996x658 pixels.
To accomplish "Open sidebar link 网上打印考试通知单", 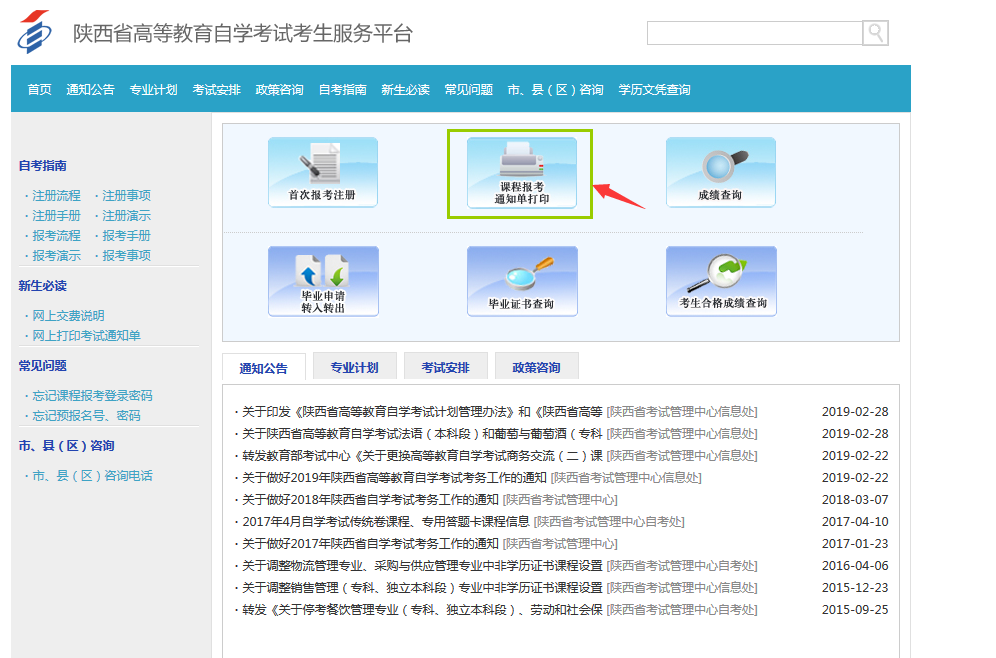I will click(86, 335).
